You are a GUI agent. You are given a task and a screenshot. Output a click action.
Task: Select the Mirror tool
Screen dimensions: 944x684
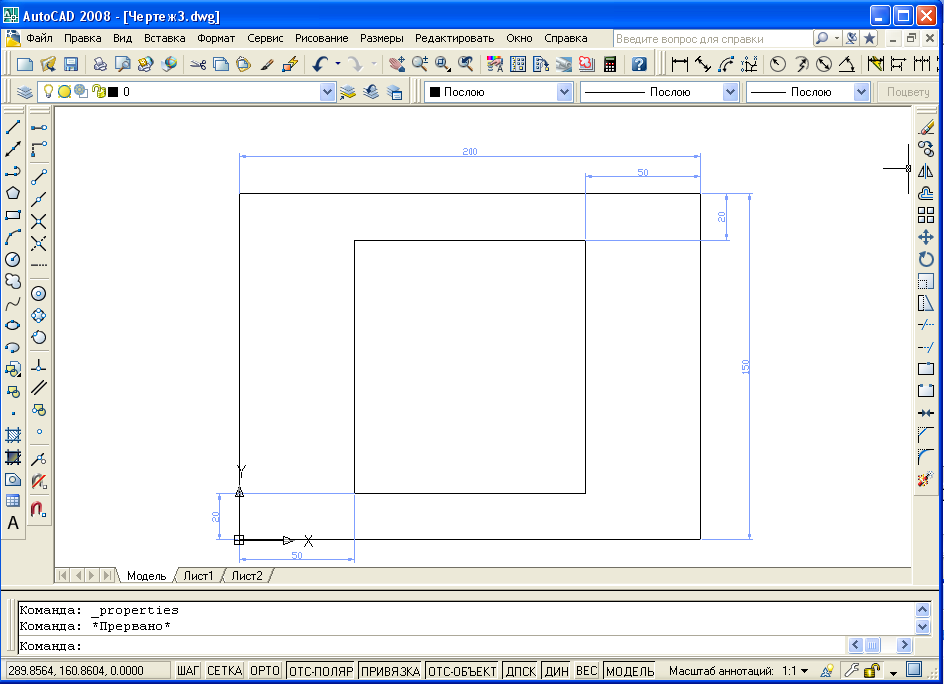[926, 171]
